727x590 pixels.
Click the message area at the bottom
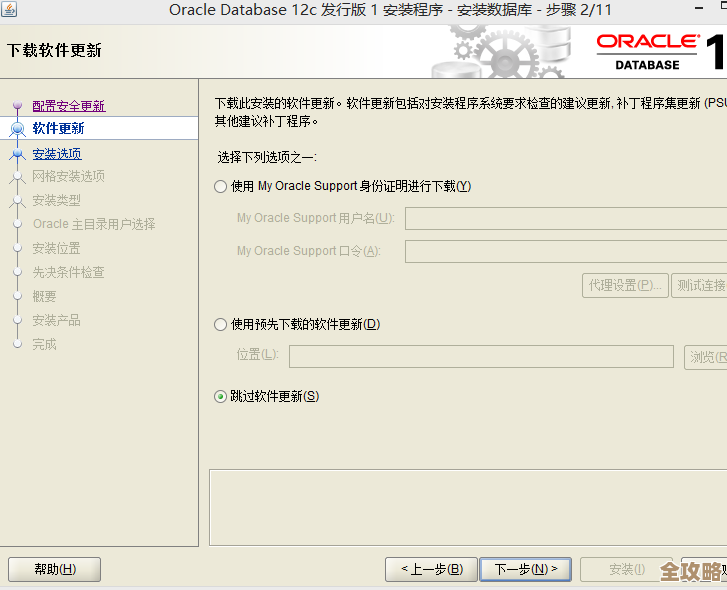[x=468, y=508]
